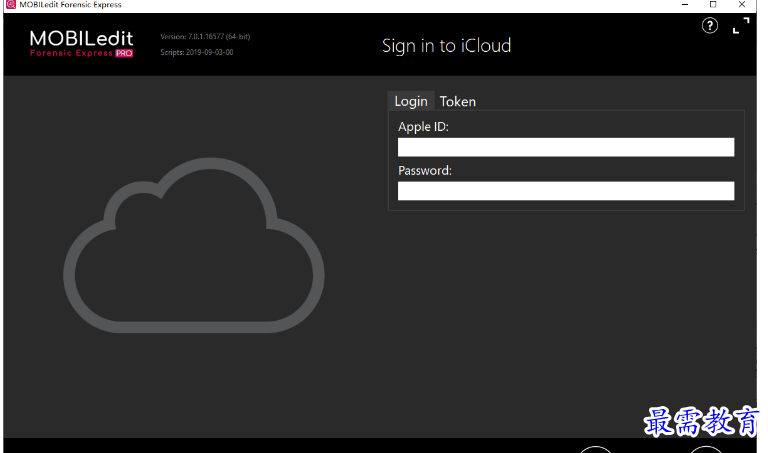768x453 pixels.
Task: Focus the Password input field
Action: [566, 191]
